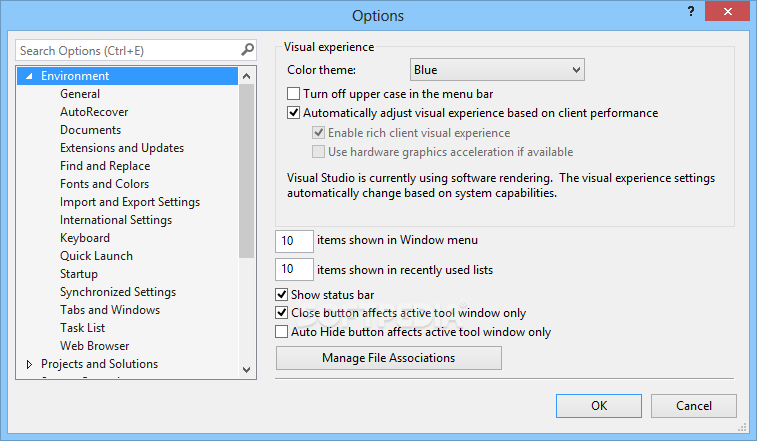
Task: Open Import and Export Settings
Action: (x=130, y=201)
